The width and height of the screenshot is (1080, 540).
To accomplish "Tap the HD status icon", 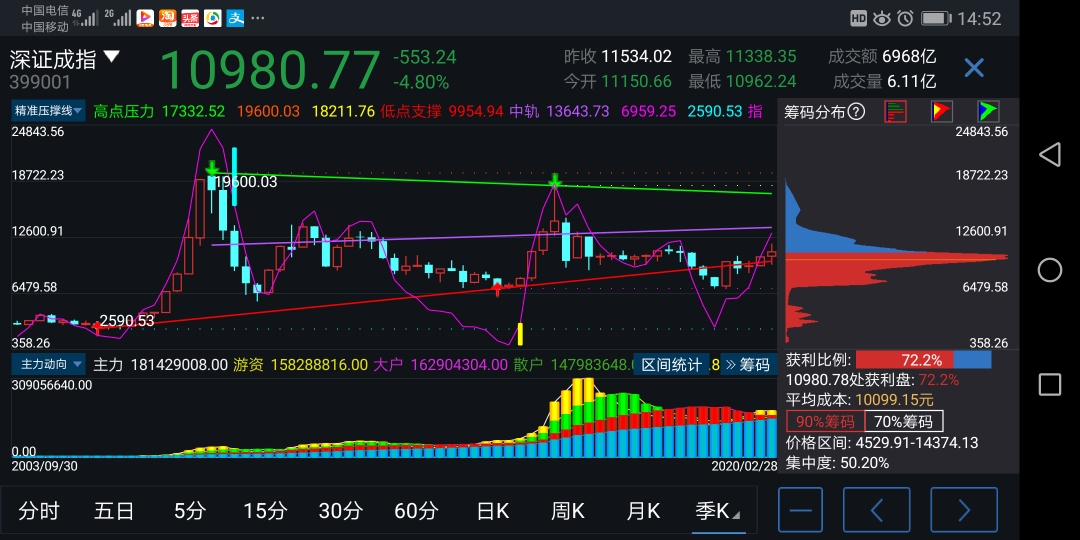I will tap(858, 19).
